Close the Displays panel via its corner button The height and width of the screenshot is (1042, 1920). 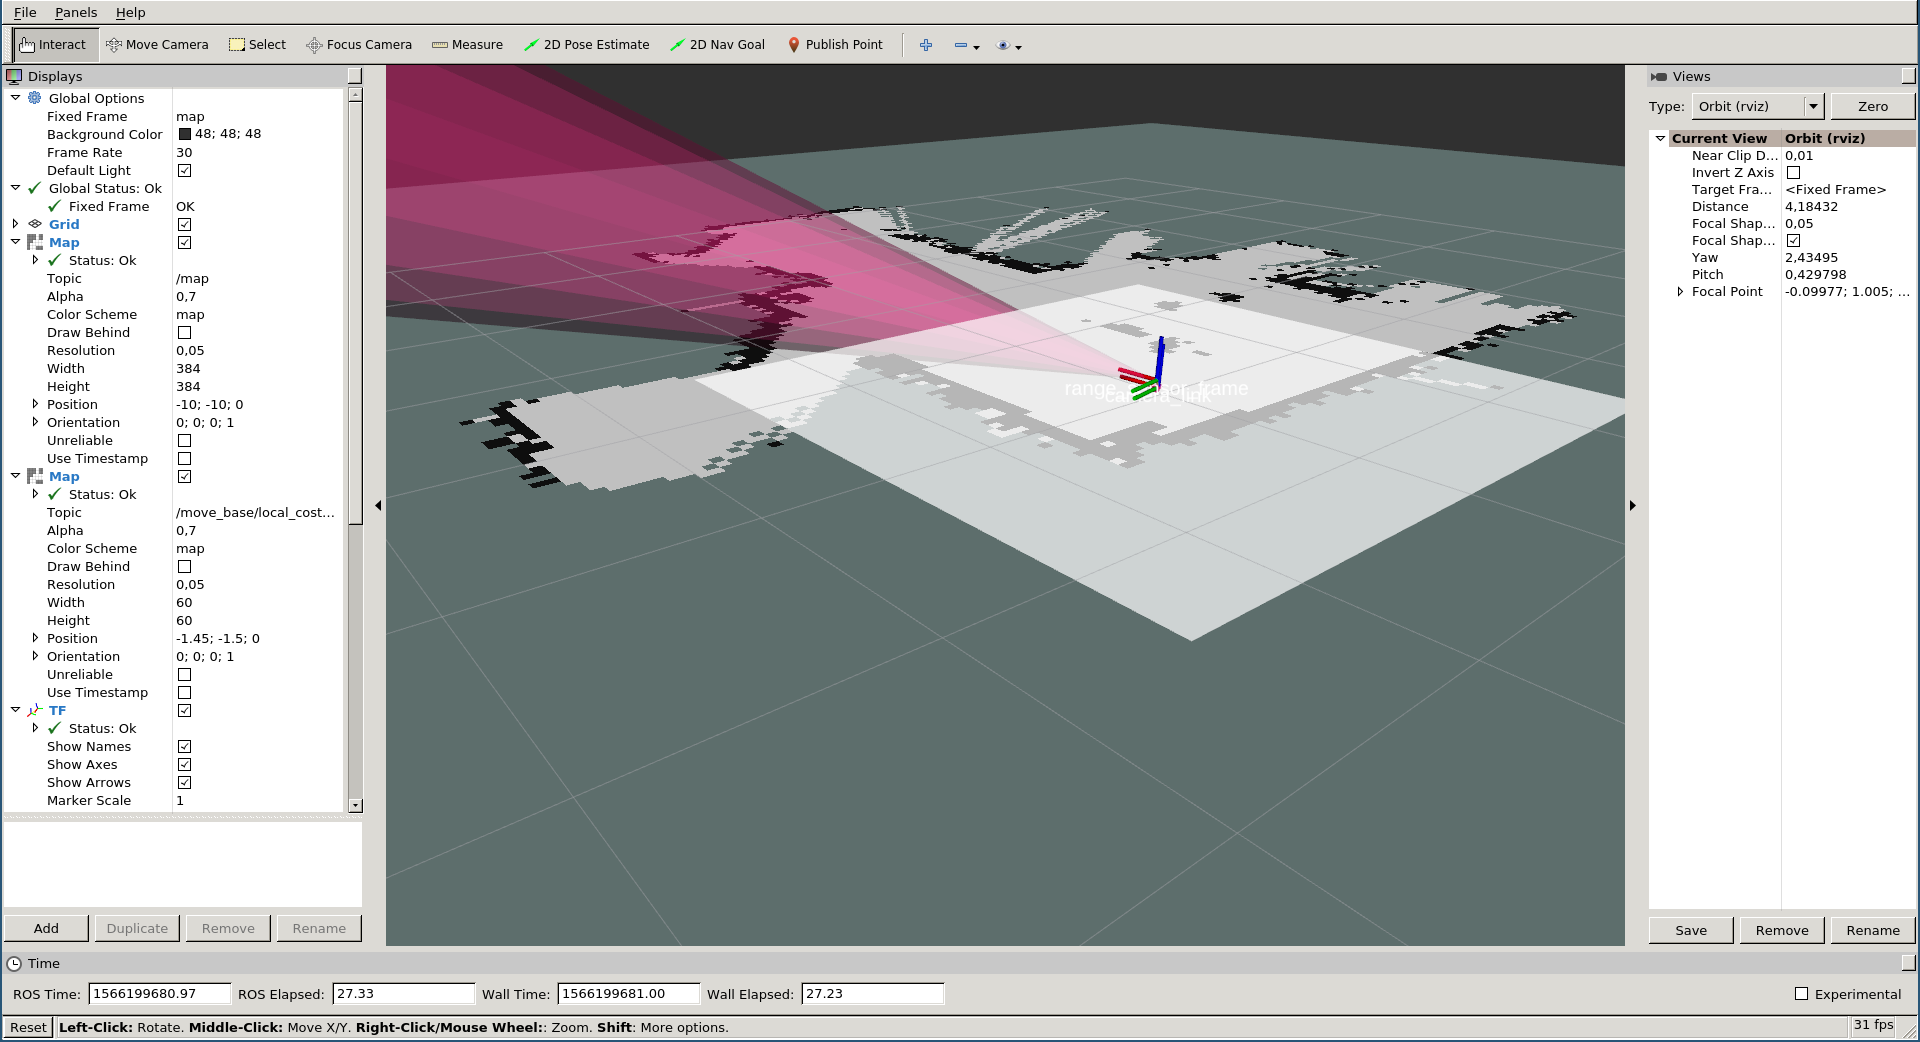coord(354,76)
